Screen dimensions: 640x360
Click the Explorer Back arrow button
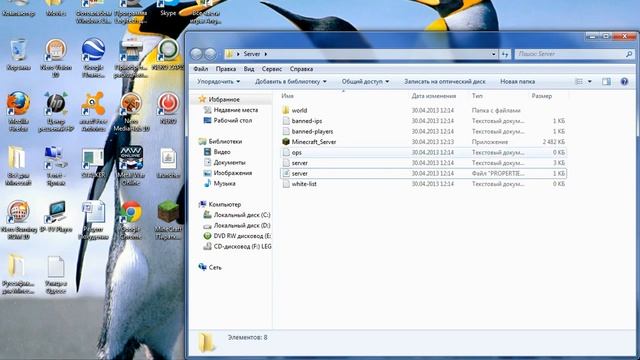pos(197,54)
